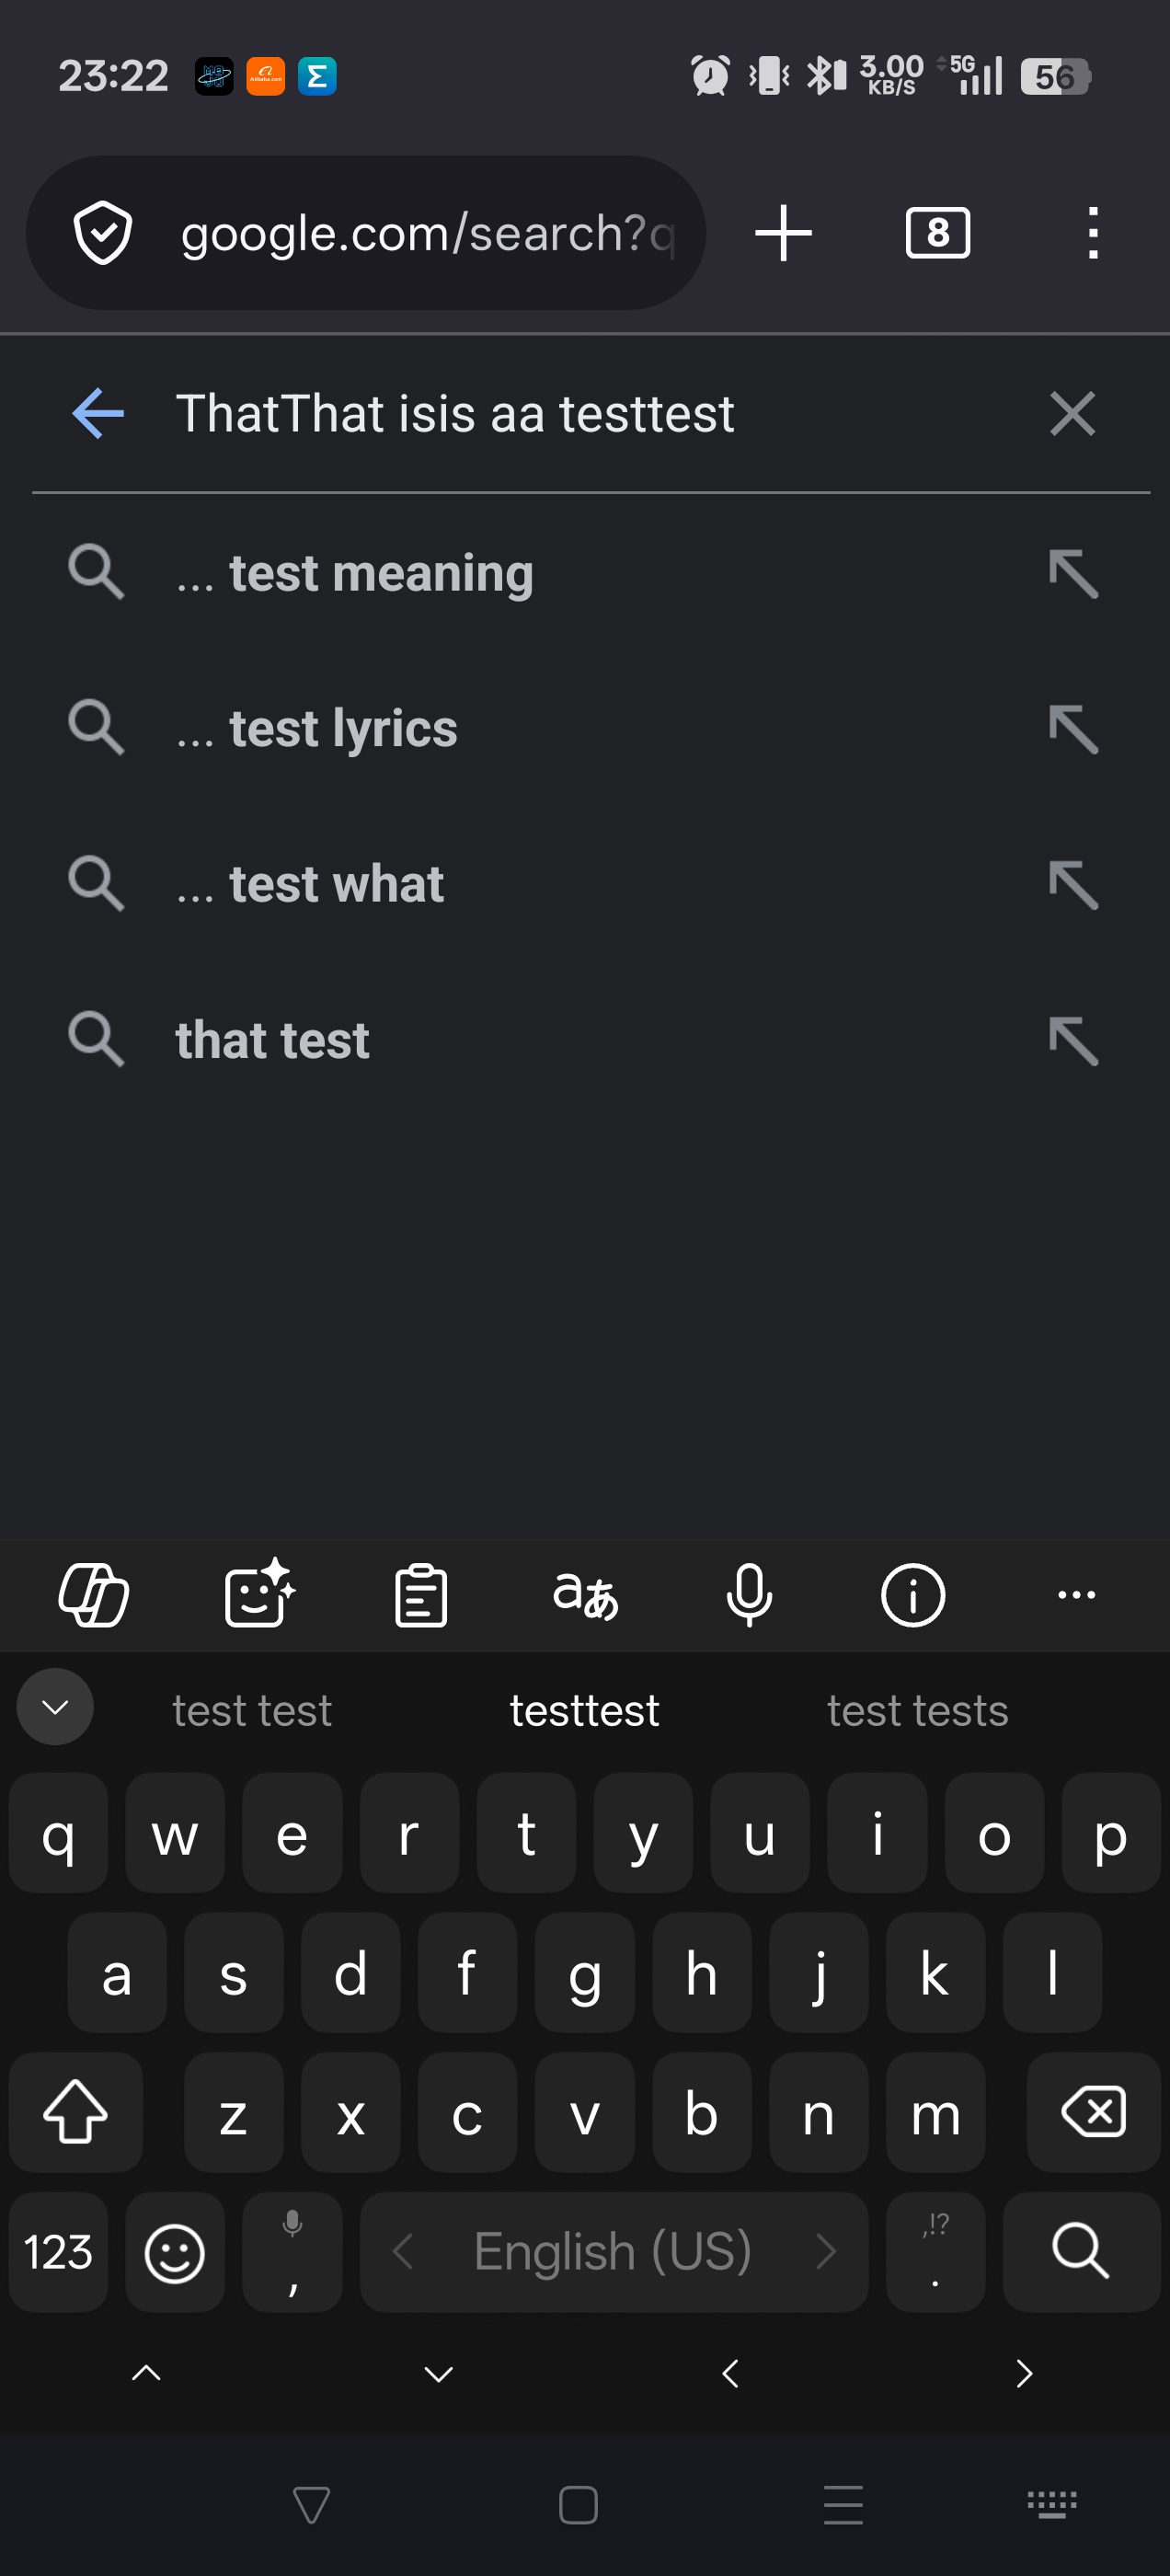Start voice typing with microphone icon
This screenshot has height=2576, width=1170.
(x=749, y=1594)
